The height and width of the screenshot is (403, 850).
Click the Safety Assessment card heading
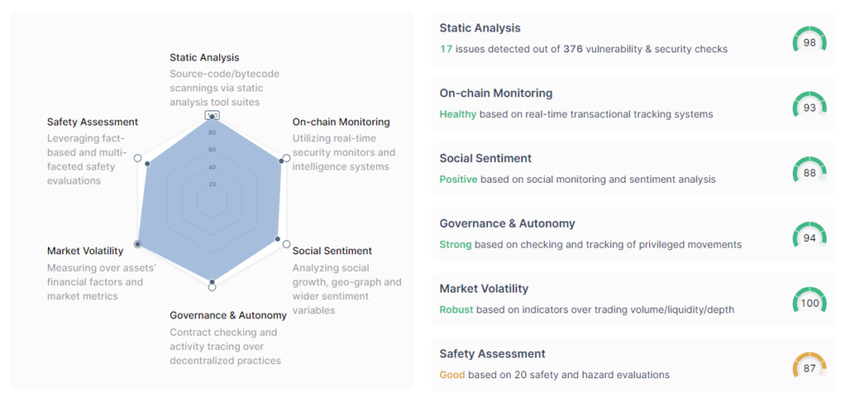tap(492, 354)
